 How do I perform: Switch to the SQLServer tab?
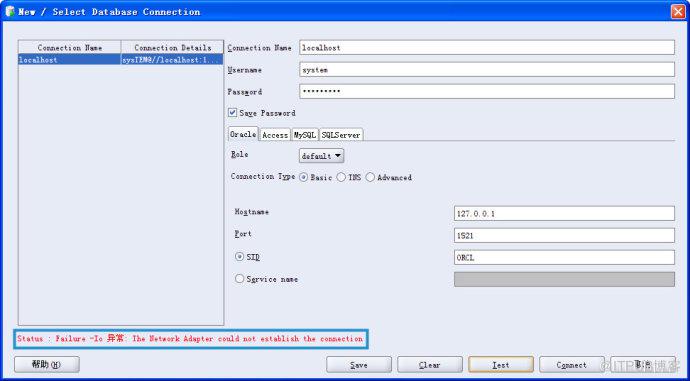pos(341,135)
